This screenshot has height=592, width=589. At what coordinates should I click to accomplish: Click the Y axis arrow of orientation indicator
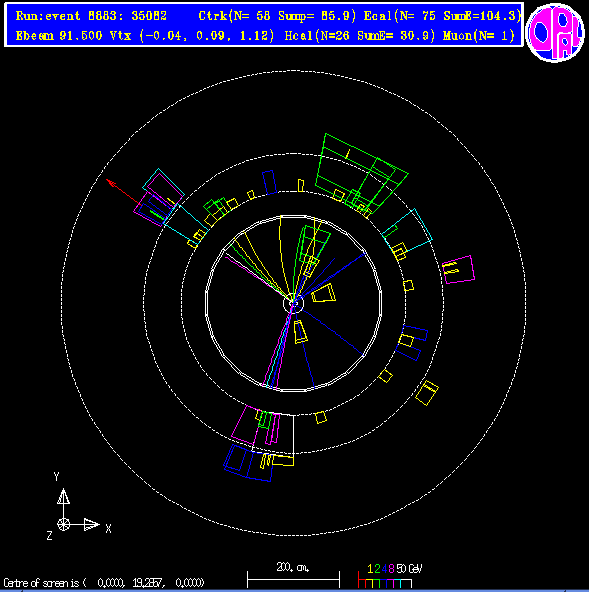(63, 496)
